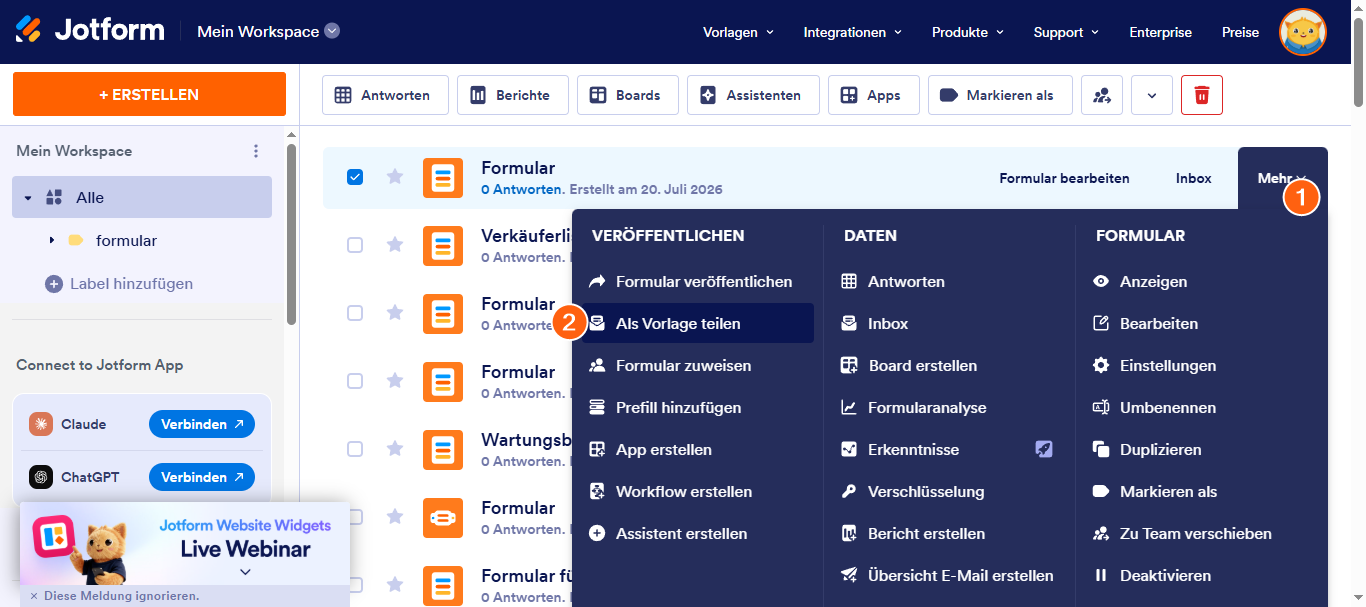
Task: Click the paper plane icon for Übersicht E-Mail
Action: [849, 576]
